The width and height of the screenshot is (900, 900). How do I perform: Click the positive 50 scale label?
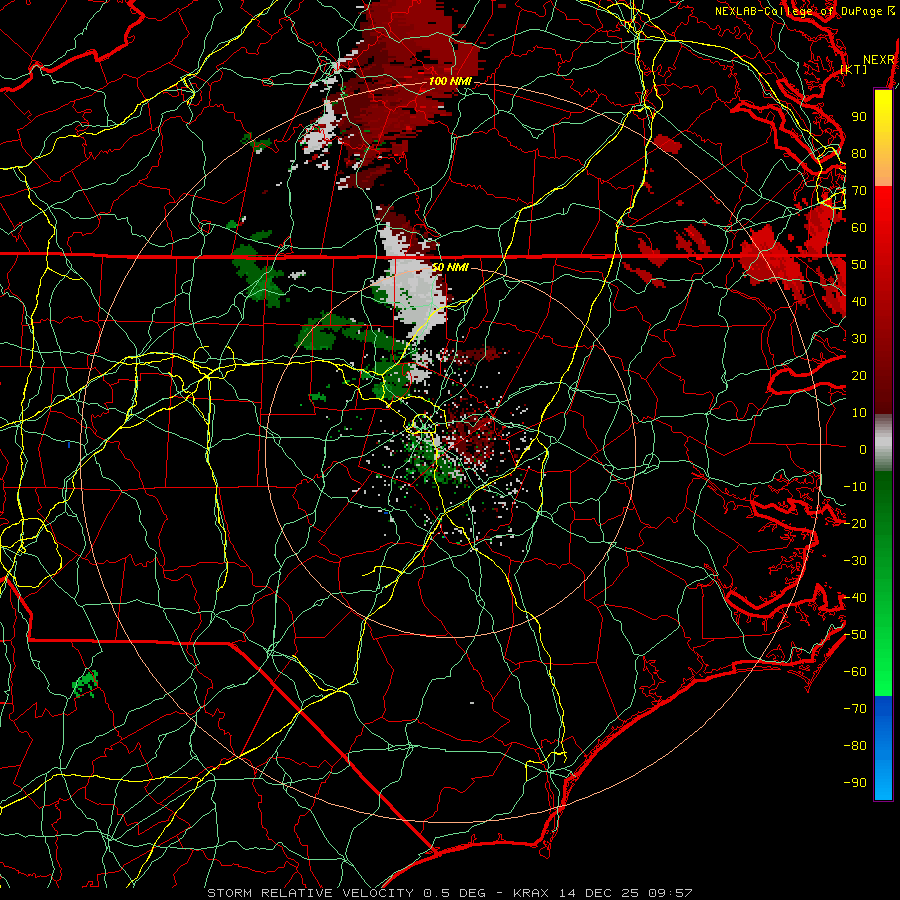859,265
